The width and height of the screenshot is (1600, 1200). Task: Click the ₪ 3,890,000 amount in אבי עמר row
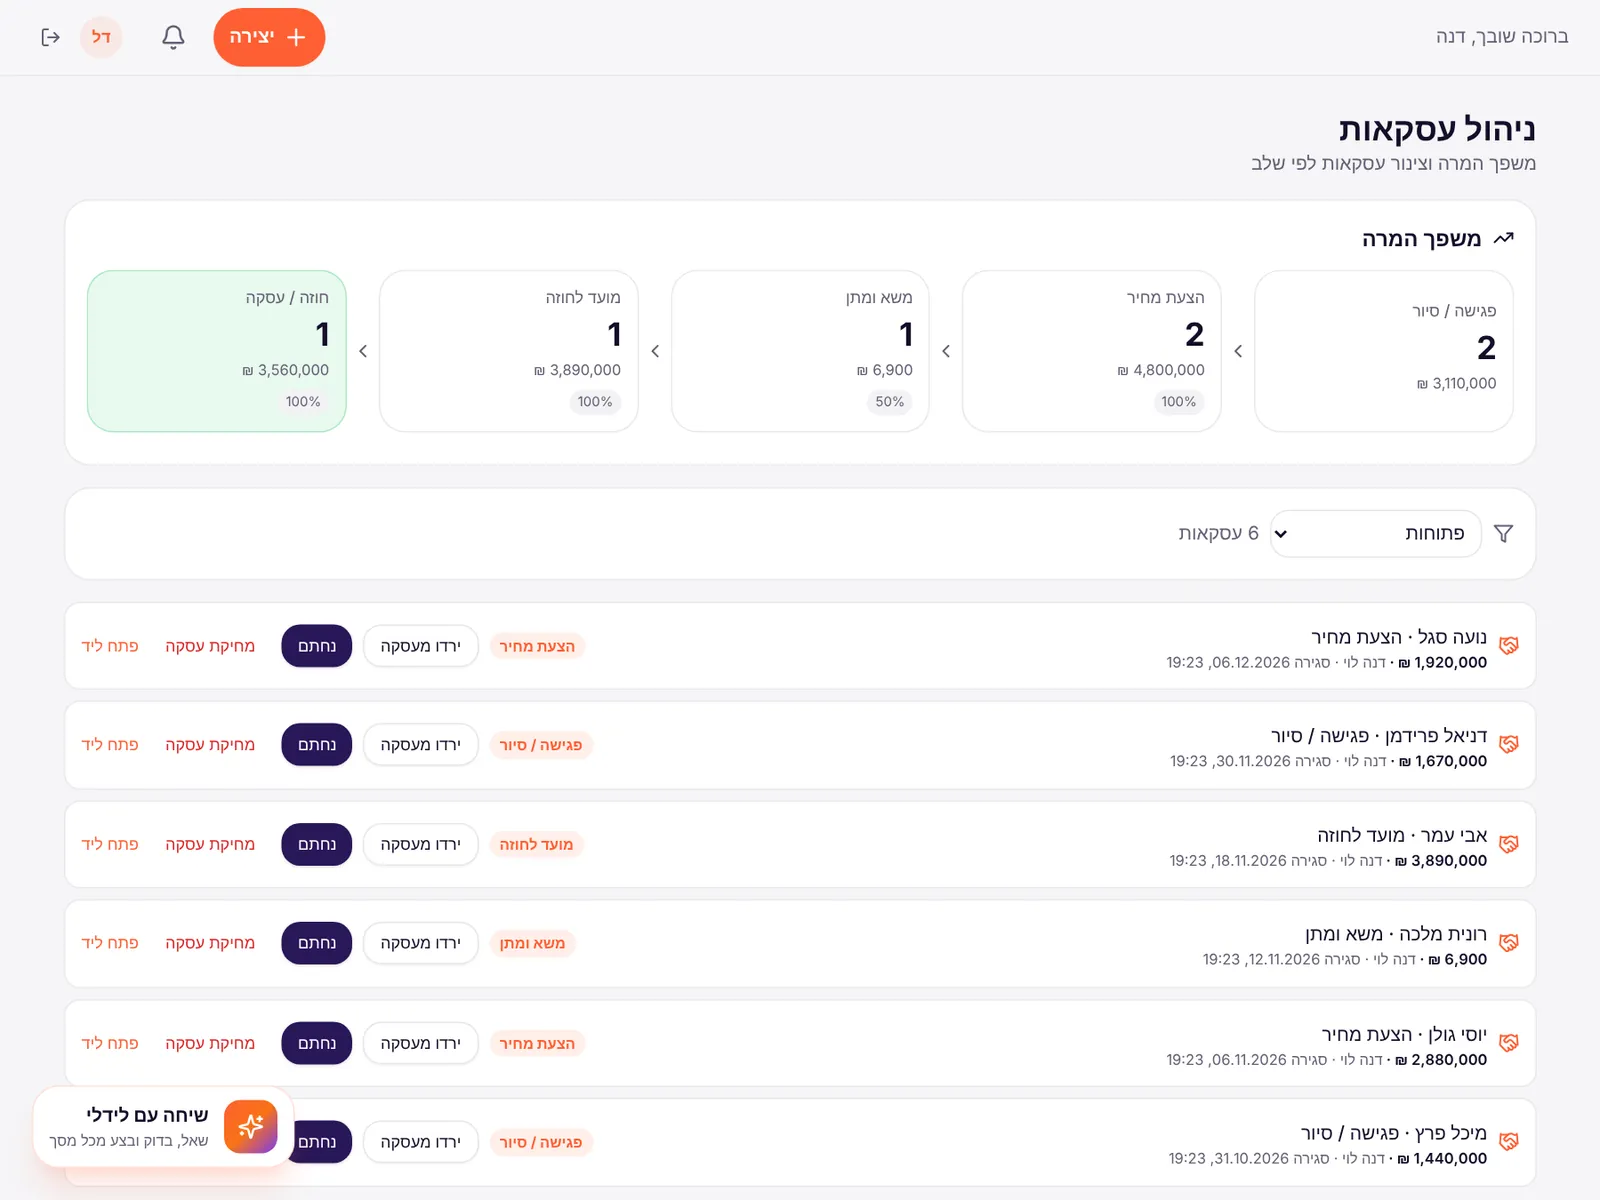pos(1441,861)
